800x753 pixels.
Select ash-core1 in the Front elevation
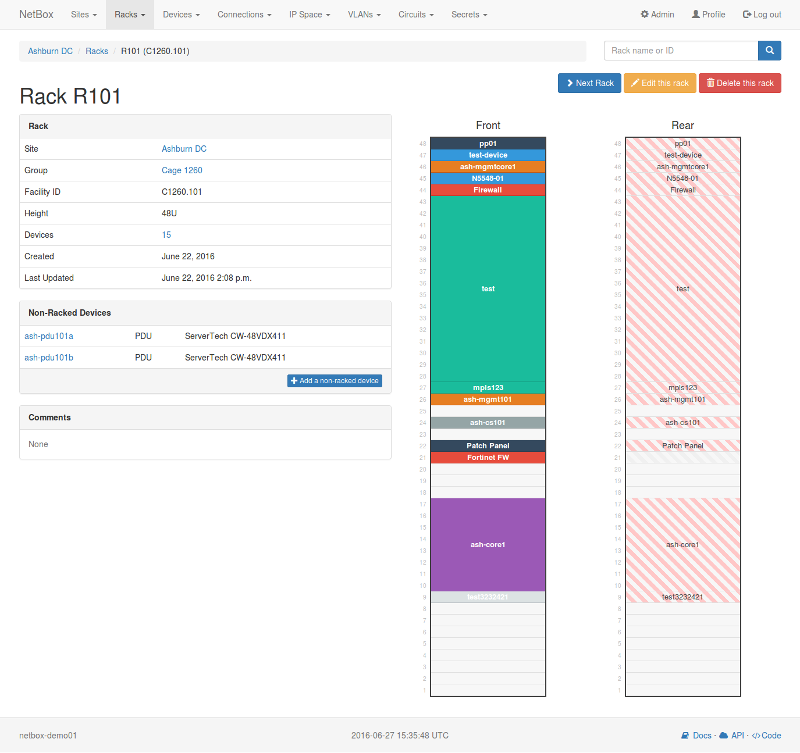(488, 544)
